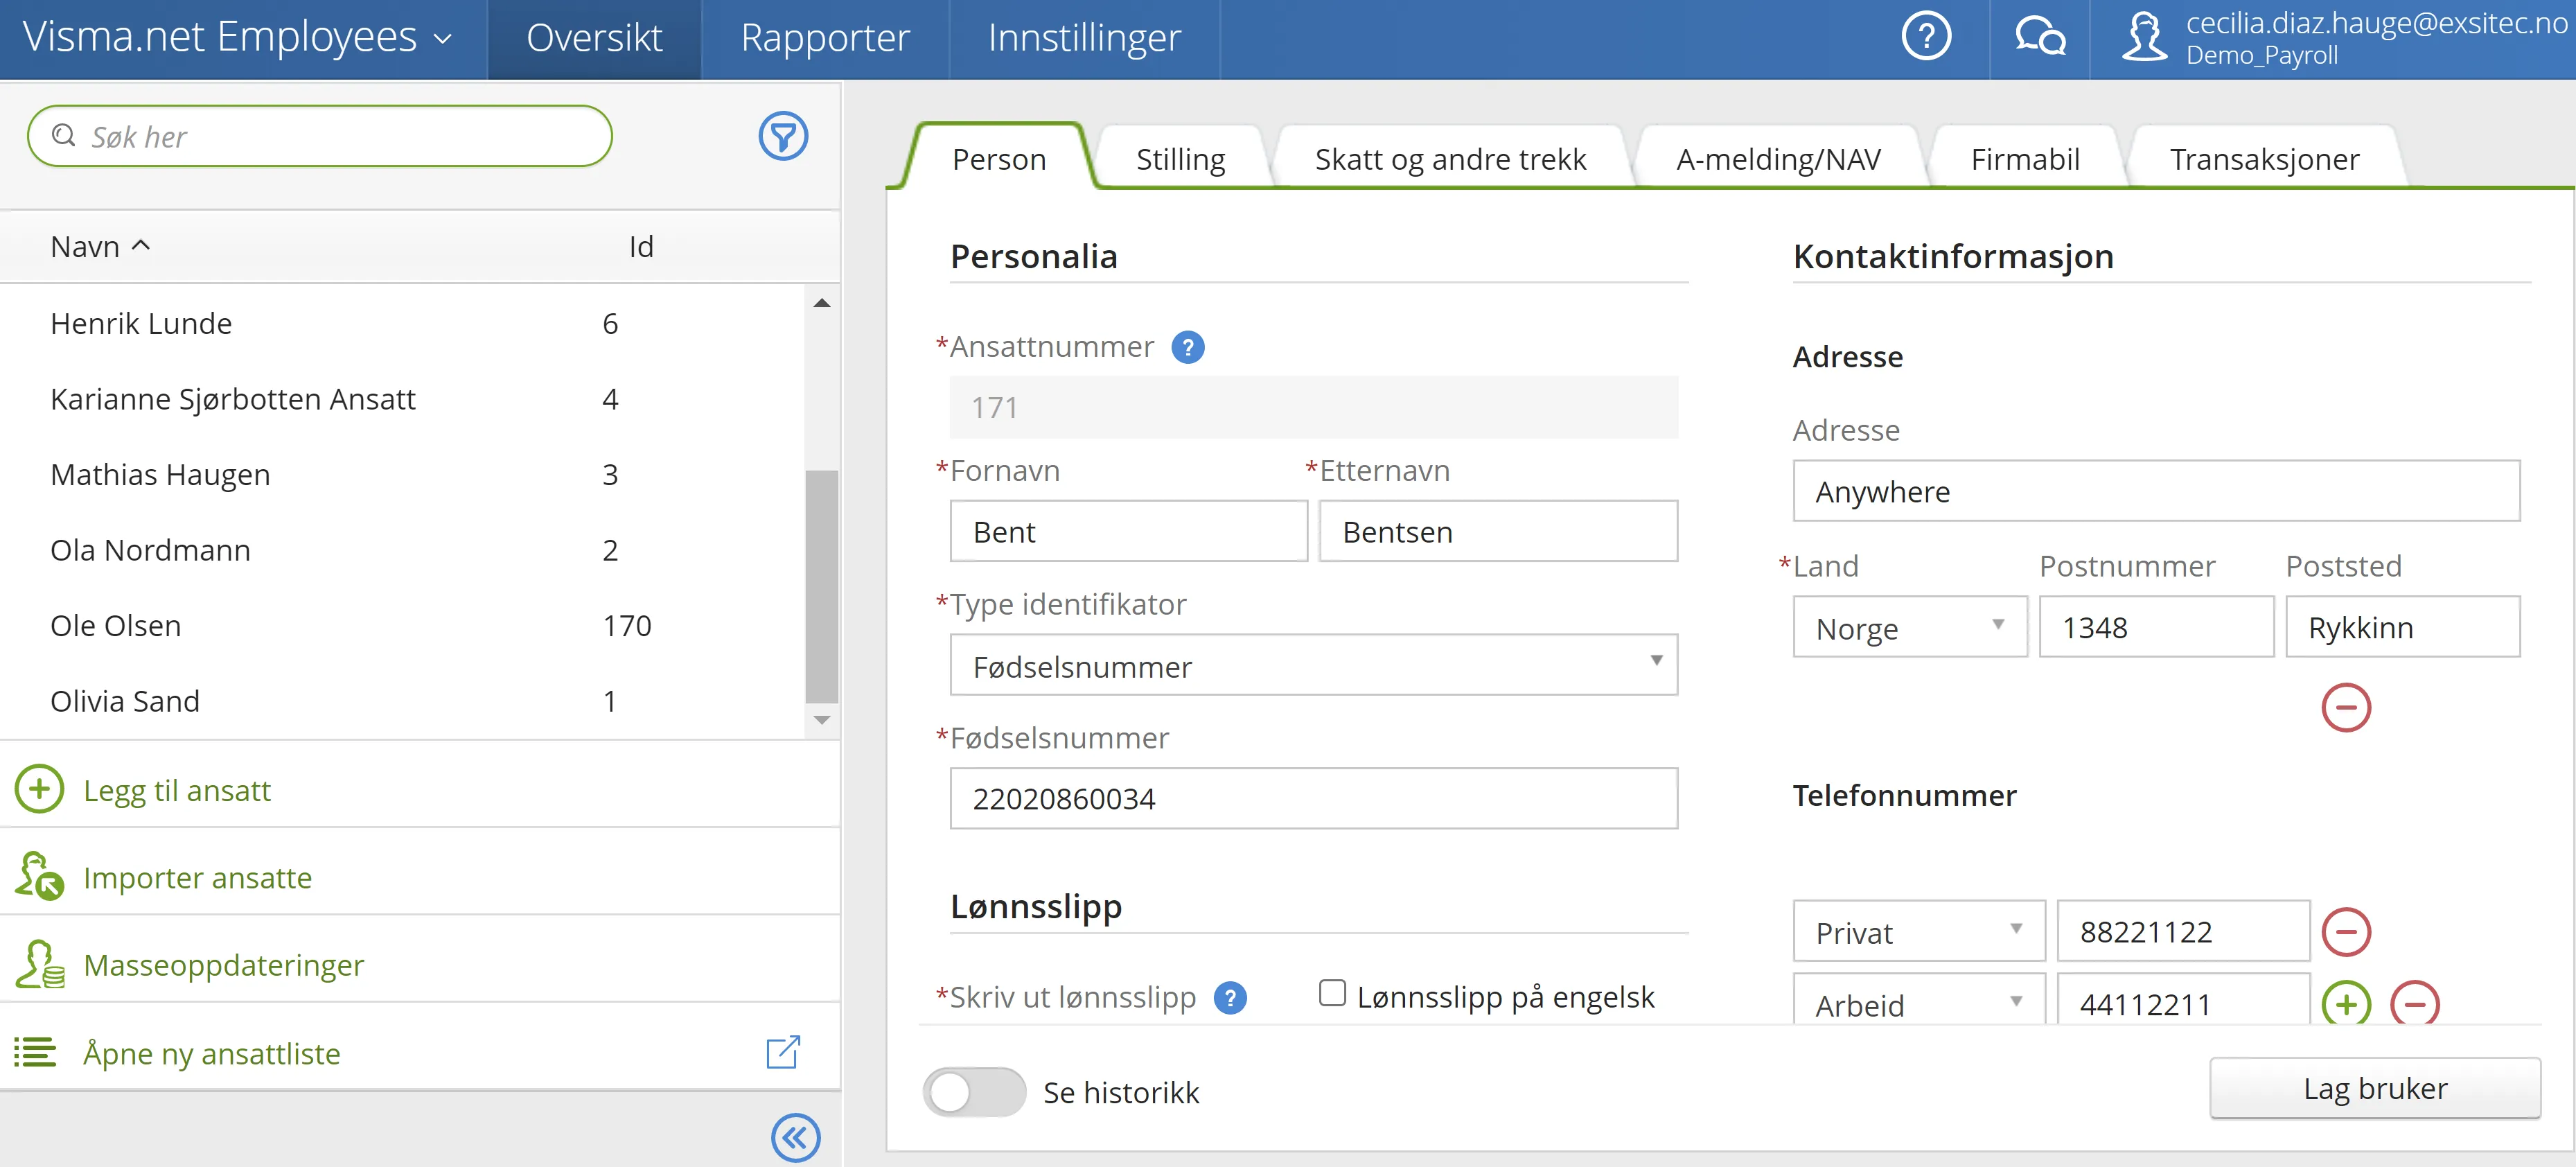The height and width of the screenshot is (1167, 2576).
Task: Click the Legg til ansatt link
Action: click(x=177, y=790)
